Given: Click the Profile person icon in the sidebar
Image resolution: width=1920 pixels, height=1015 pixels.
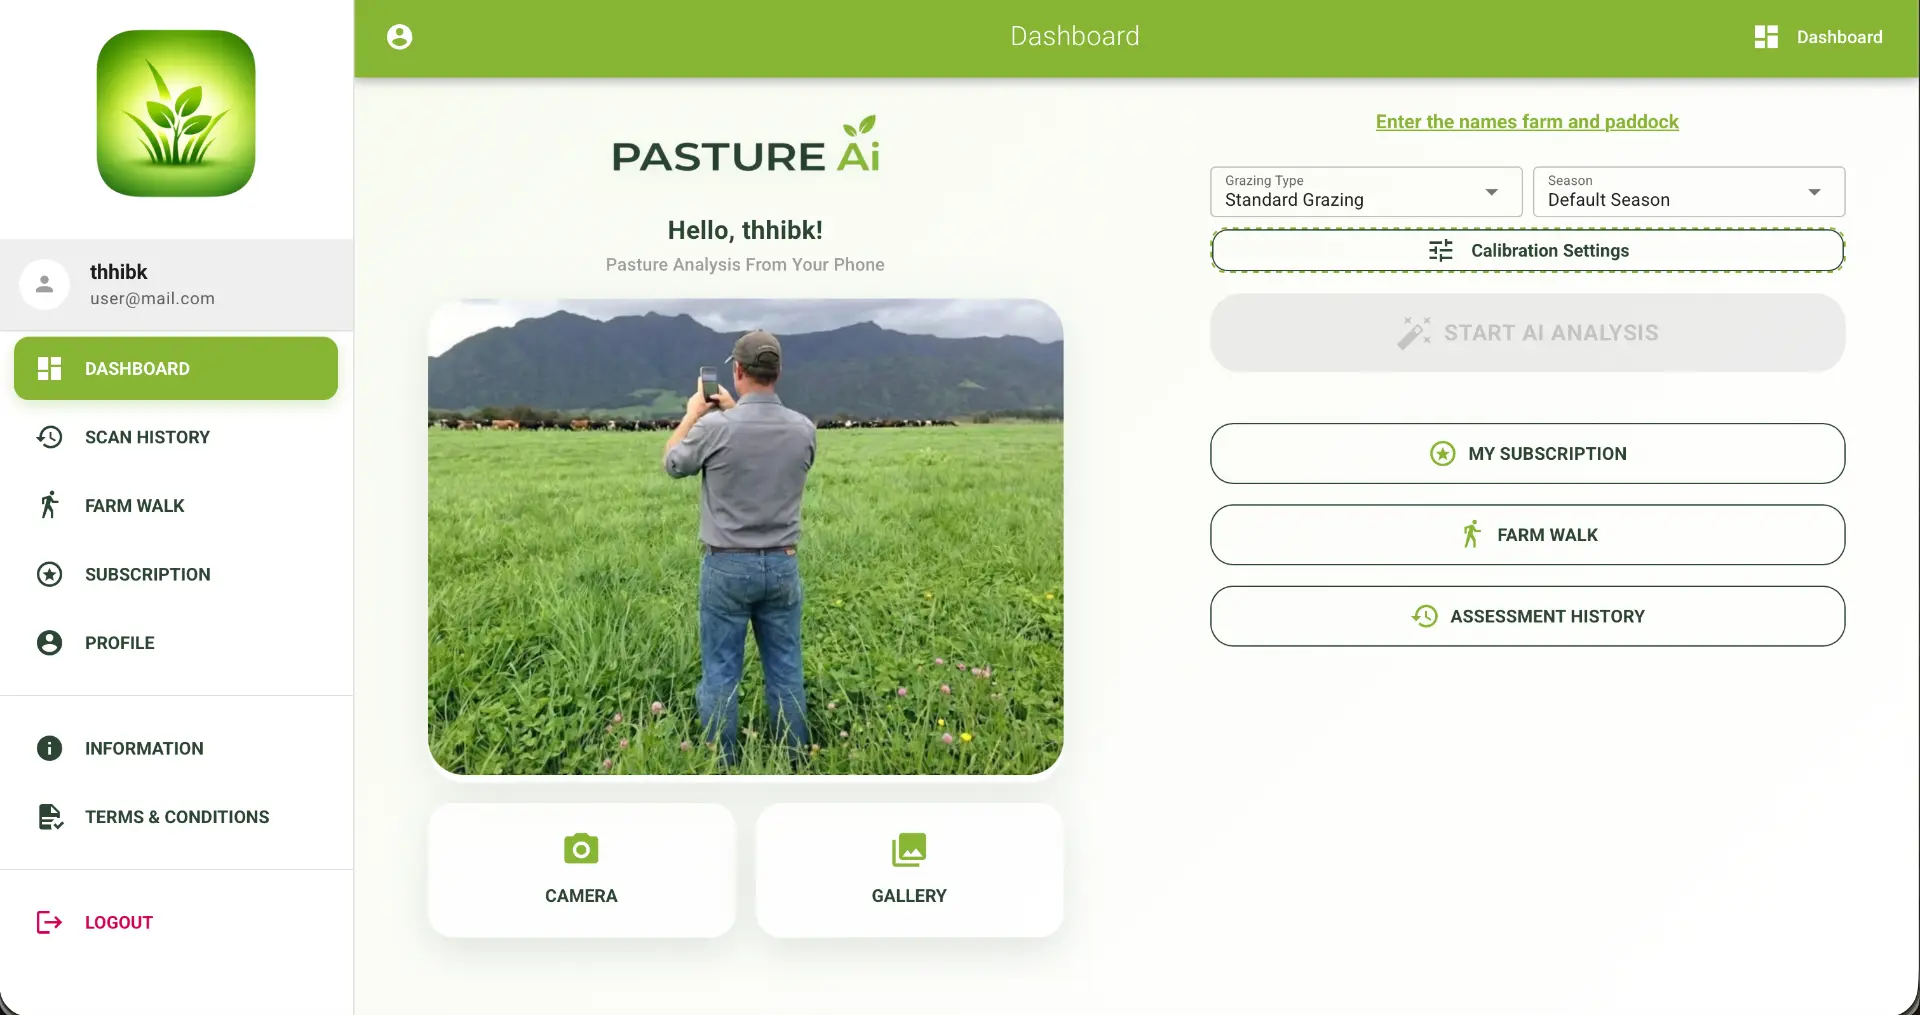Looking at the screenshot, I should point(49,642).
